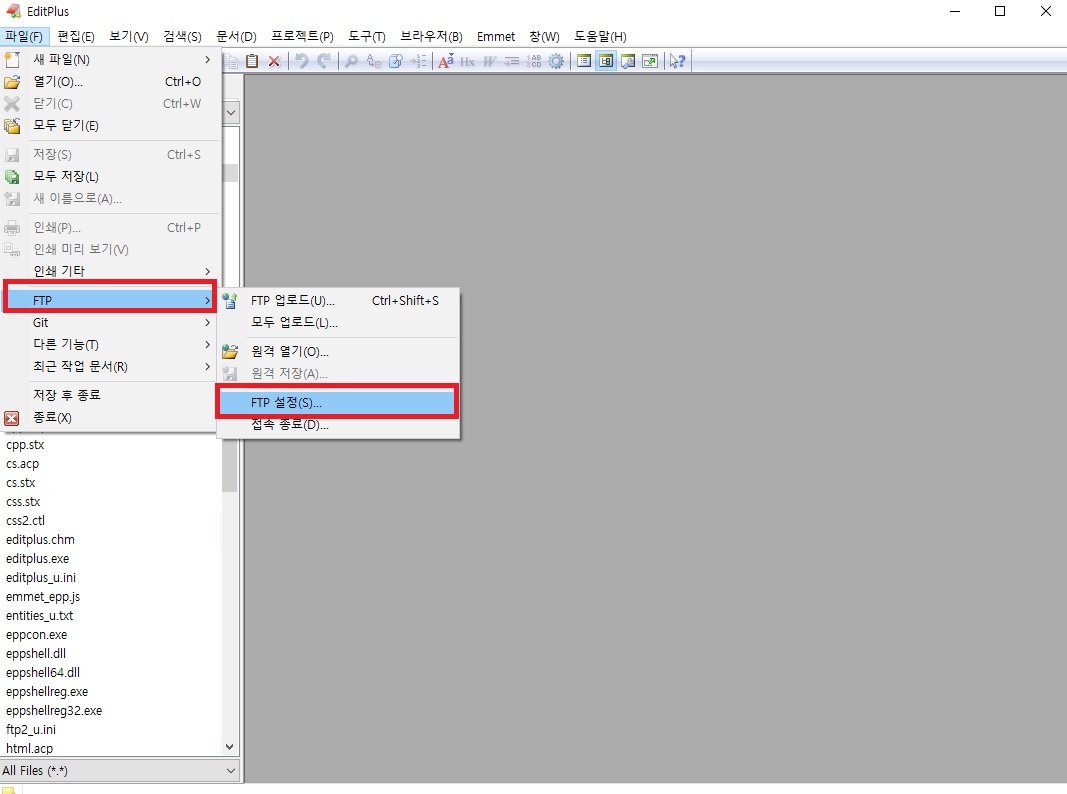This screenshot has width=1067, height=794.
Task: Click the Undo arrow toolbar icon
Action: pyautogui.click(x=301, y=61)
